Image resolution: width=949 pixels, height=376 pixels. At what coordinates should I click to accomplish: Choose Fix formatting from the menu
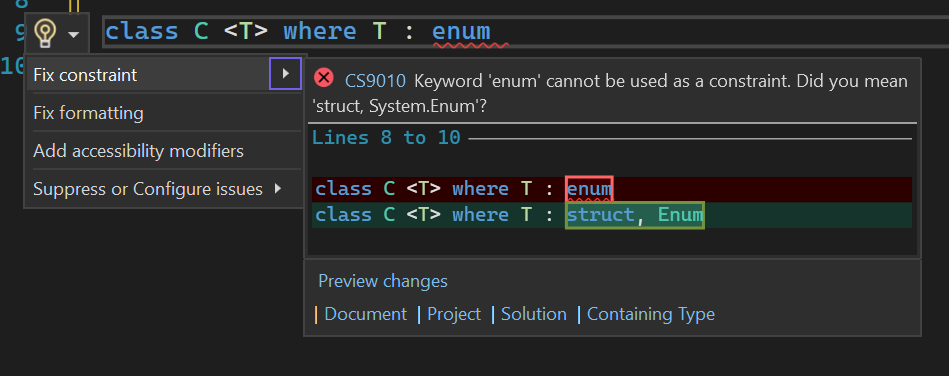tap(164, 113)
